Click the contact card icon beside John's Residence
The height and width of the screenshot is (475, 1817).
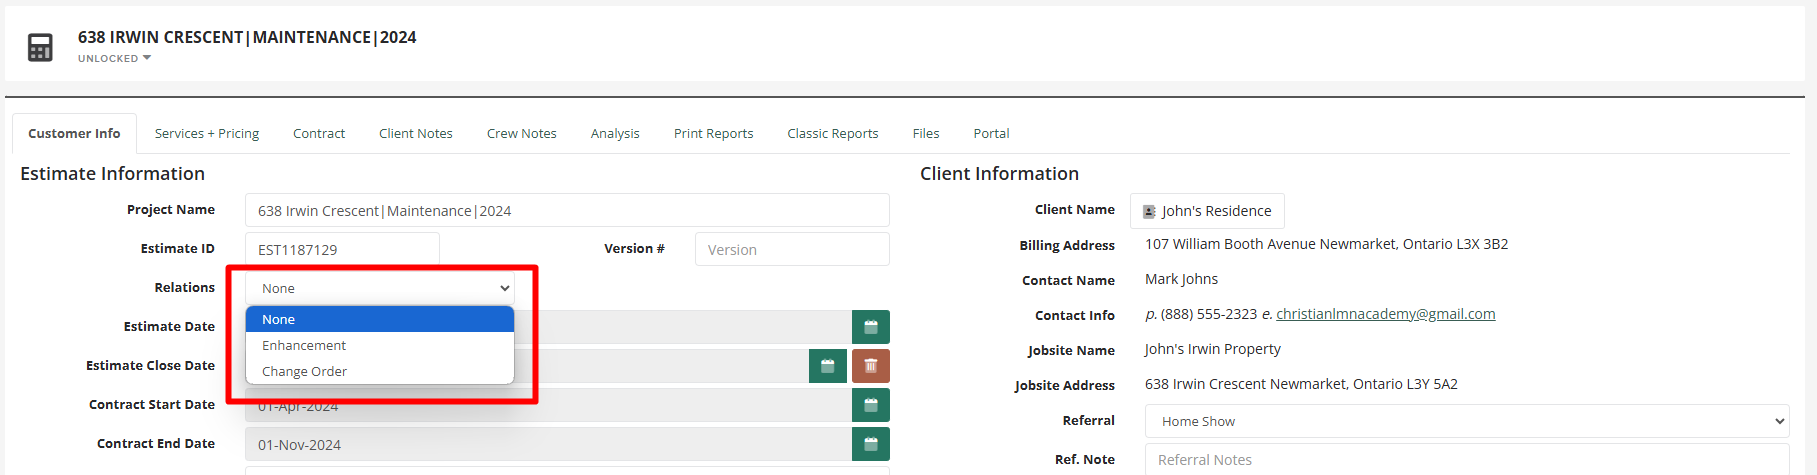(1149, 212)
